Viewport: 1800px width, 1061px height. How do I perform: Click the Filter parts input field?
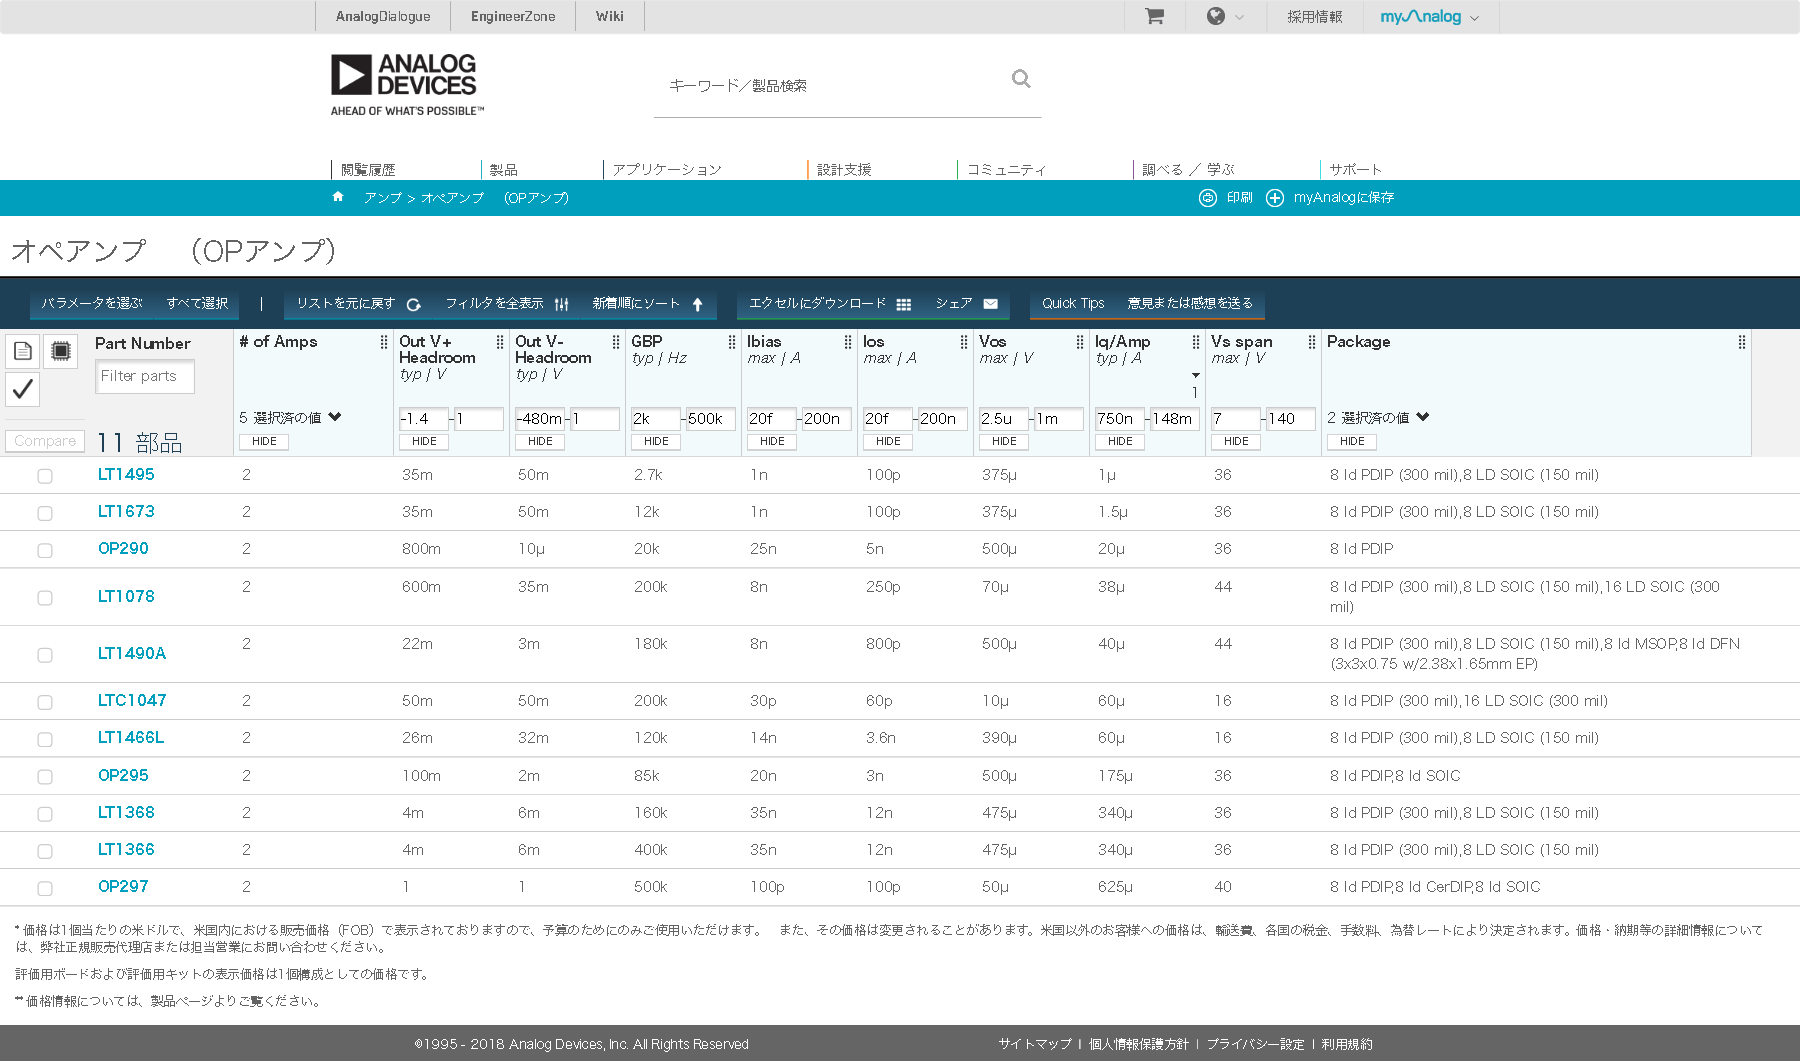[145, 376]
